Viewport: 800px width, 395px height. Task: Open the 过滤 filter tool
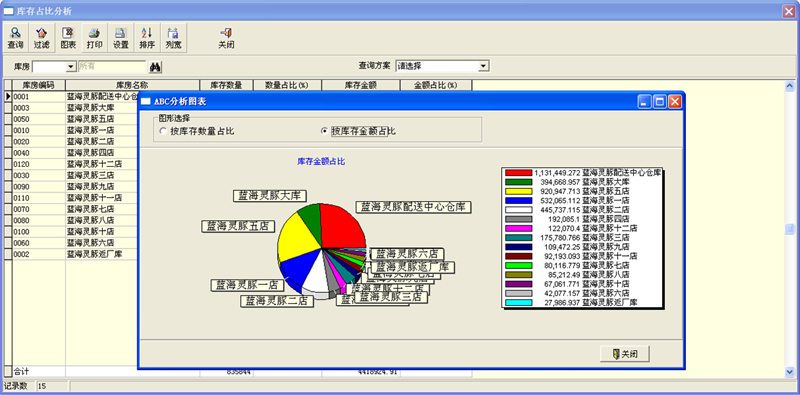point(41,38)
